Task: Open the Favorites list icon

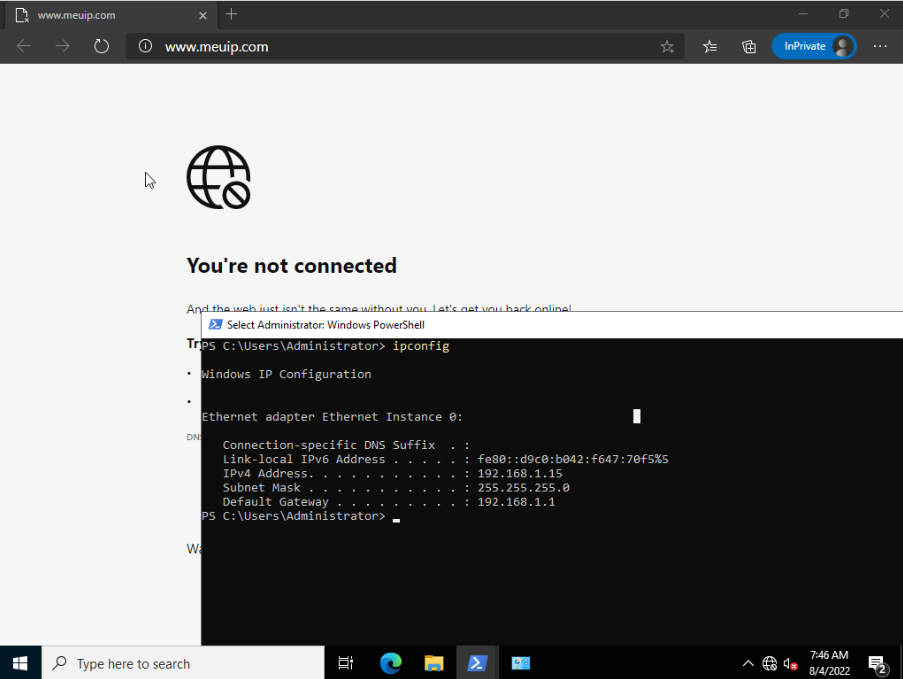Action: click(x=710, y=47)
